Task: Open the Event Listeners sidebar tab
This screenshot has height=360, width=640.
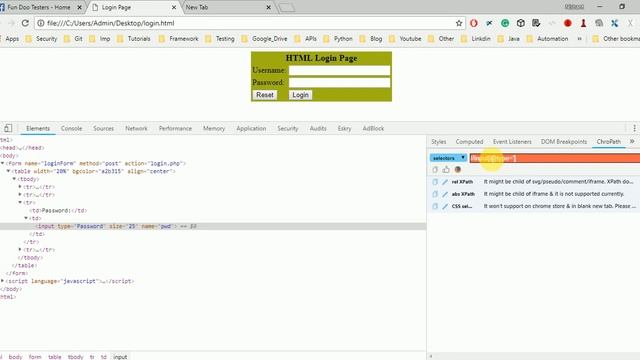Action: coord(512,142)
